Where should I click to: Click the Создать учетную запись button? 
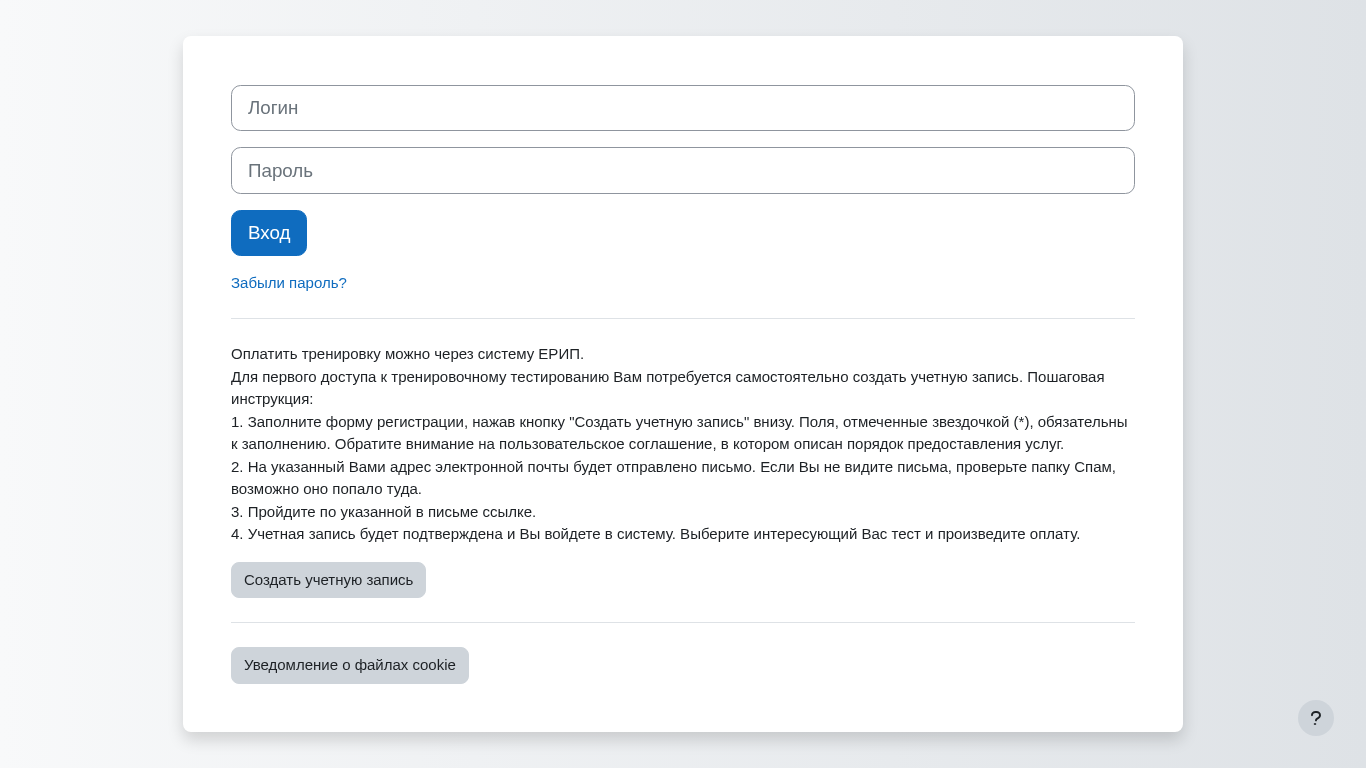(x=328, y=580)
